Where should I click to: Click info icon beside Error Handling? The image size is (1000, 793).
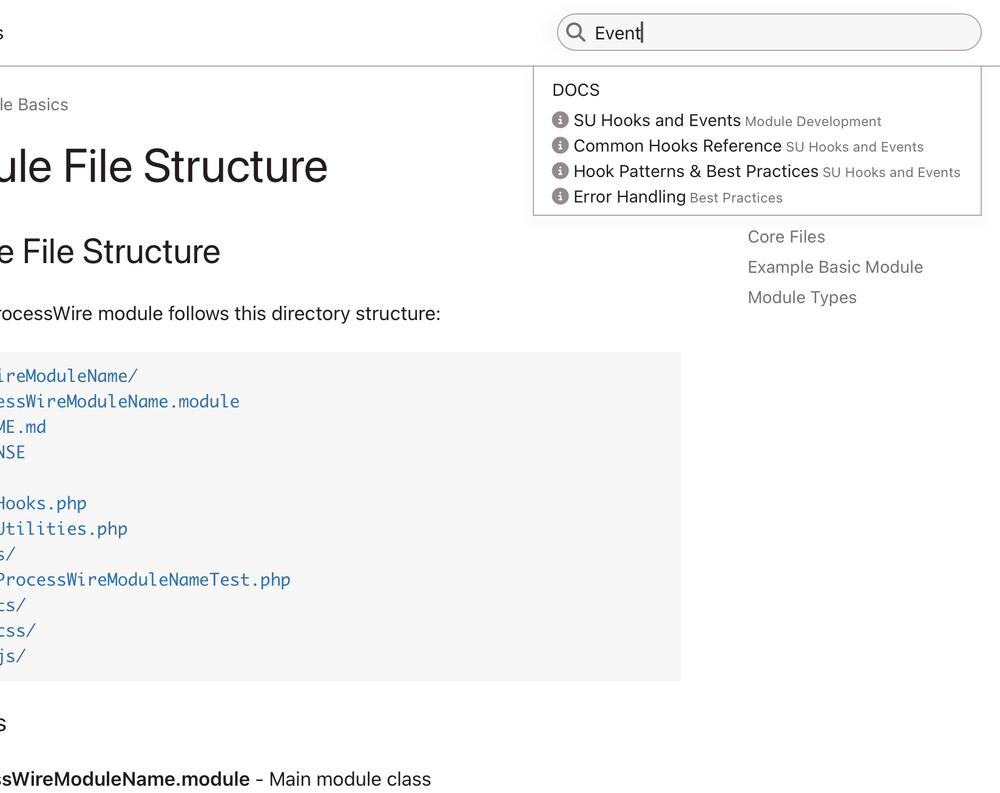560,196
